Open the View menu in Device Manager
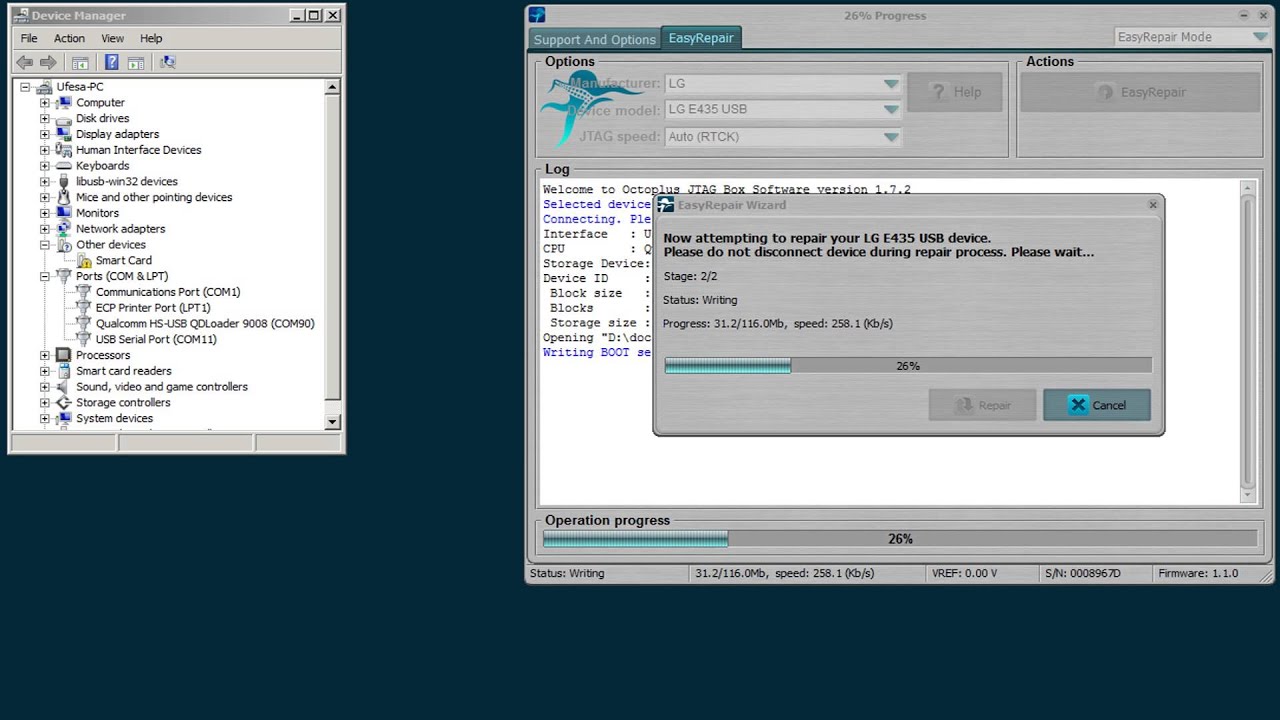1280x720 pixels. click(112, 38)
